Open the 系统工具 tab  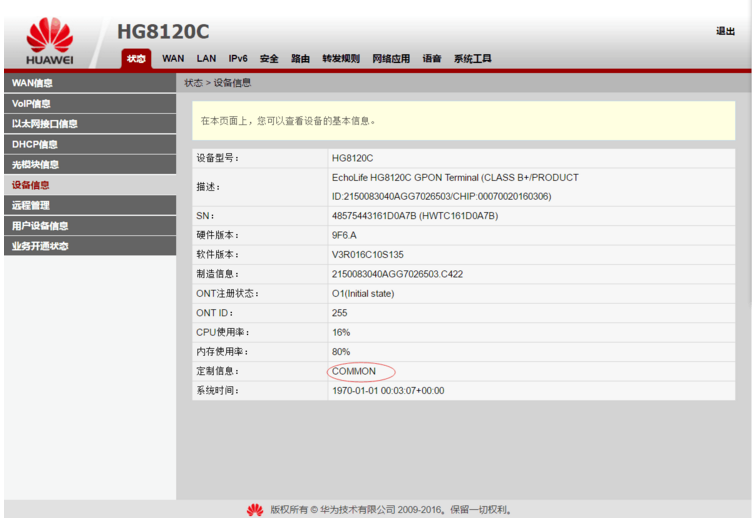(472, 59)
